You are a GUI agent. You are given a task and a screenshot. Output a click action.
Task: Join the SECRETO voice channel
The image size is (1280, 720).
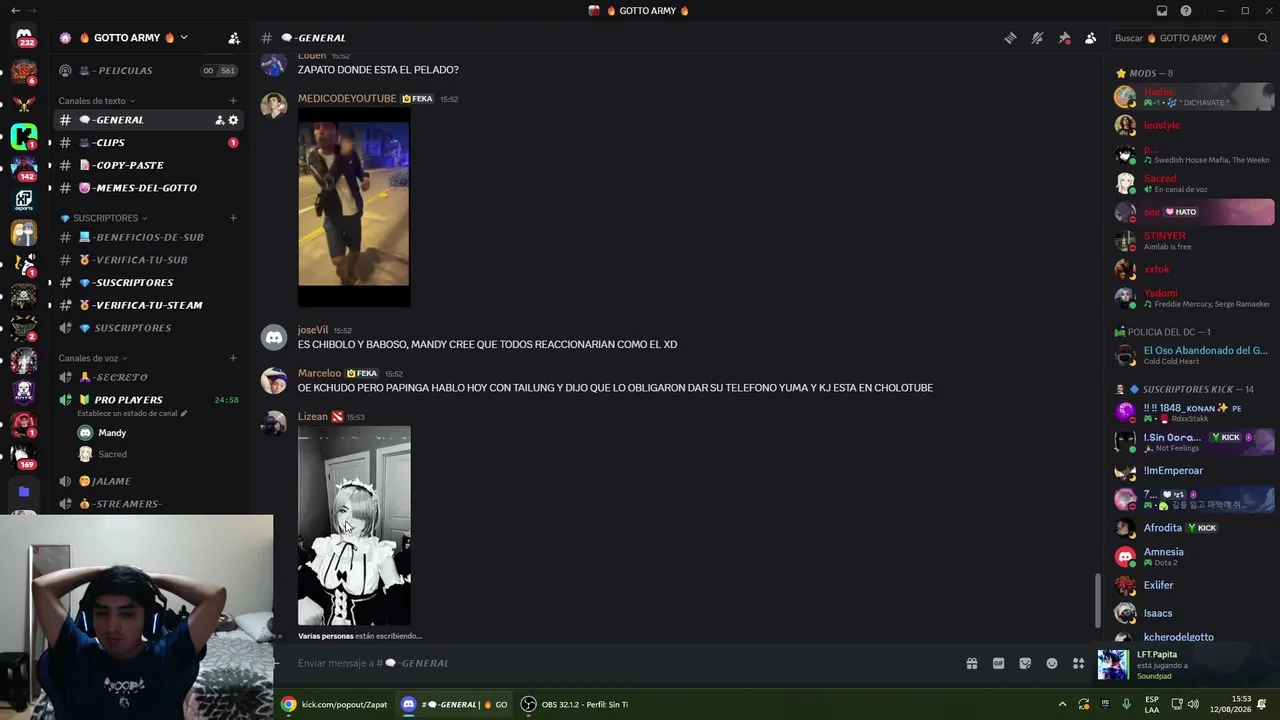tap(148, 377)
